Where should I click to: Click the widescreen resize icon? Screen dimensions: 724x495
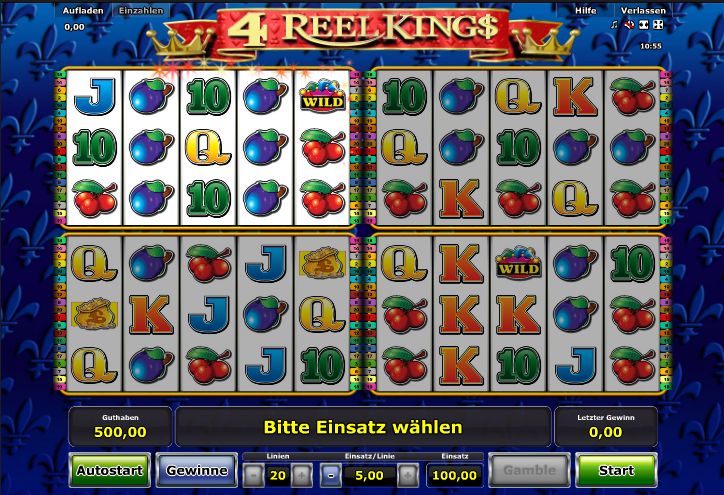click(644, 25)
